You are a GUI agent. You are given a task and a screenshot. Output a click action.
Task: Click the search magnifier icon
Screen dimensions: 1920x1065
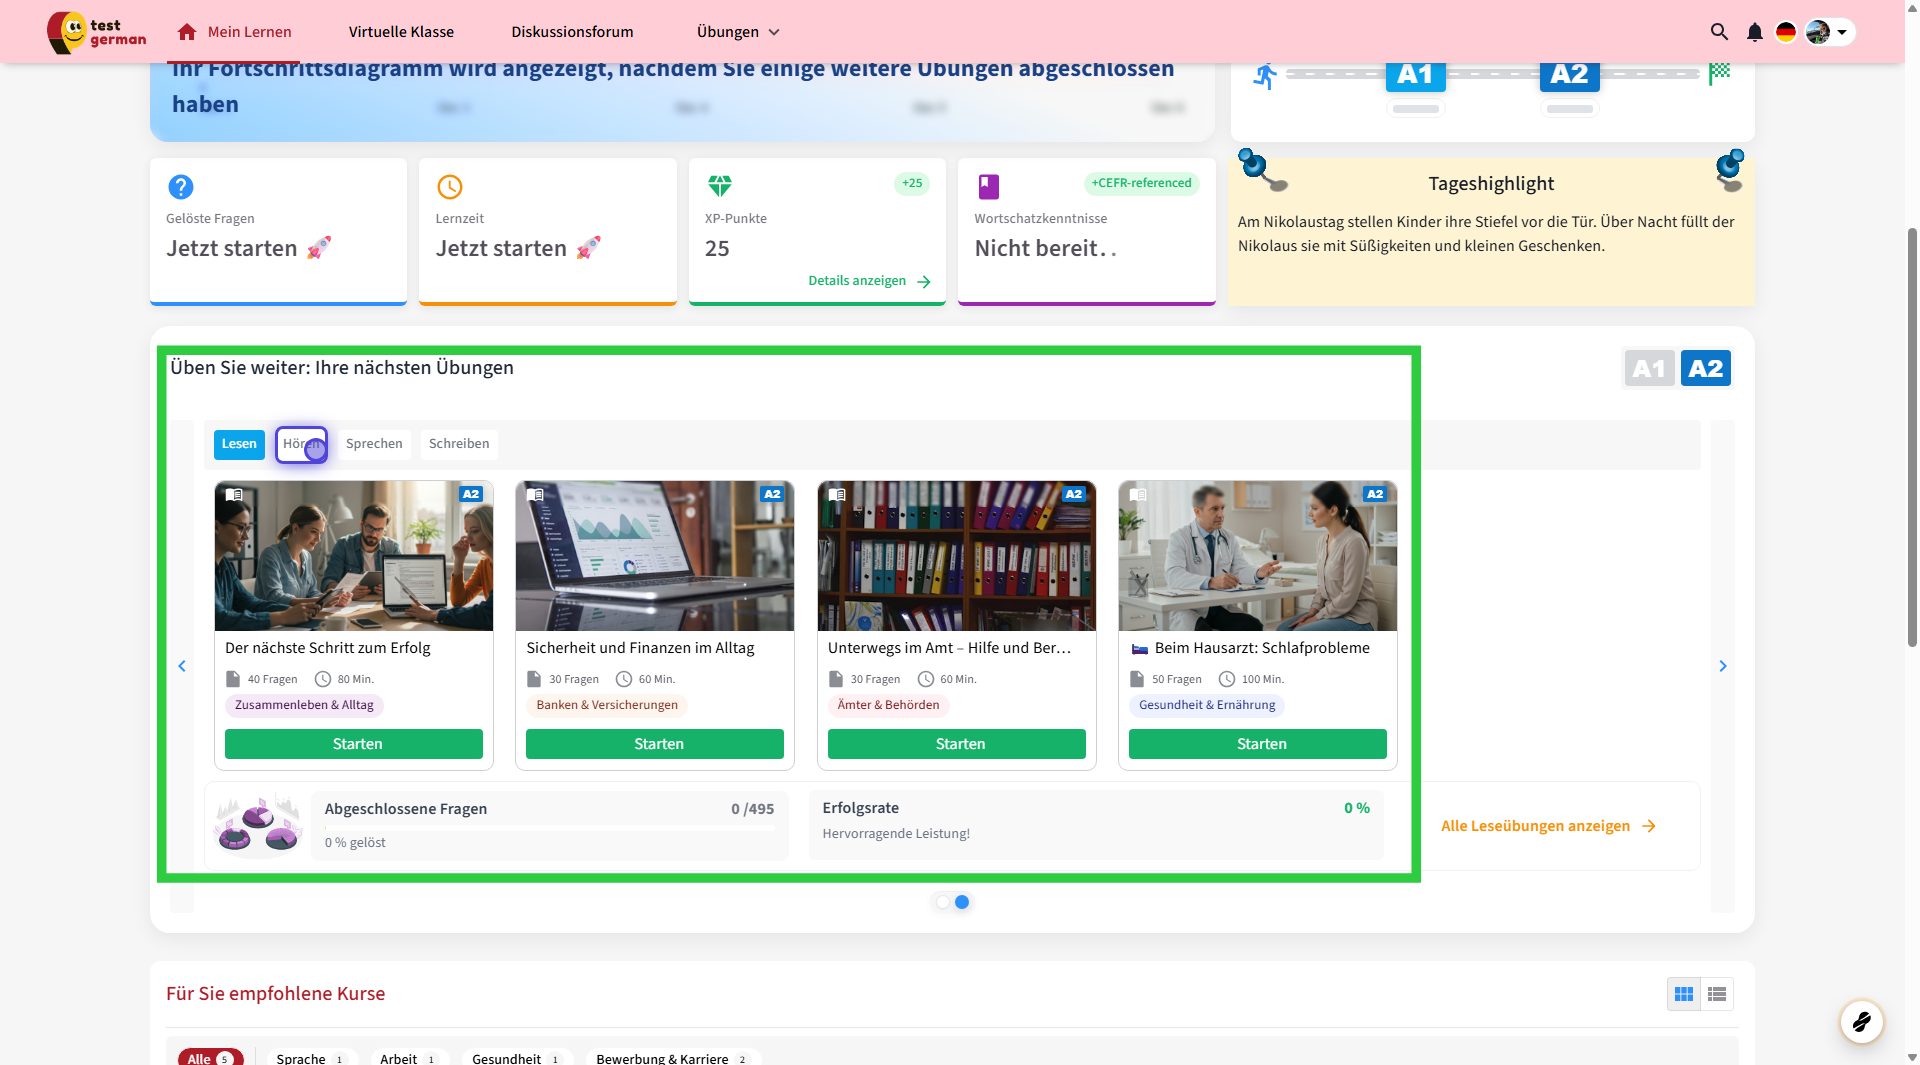click(1719, 32)
